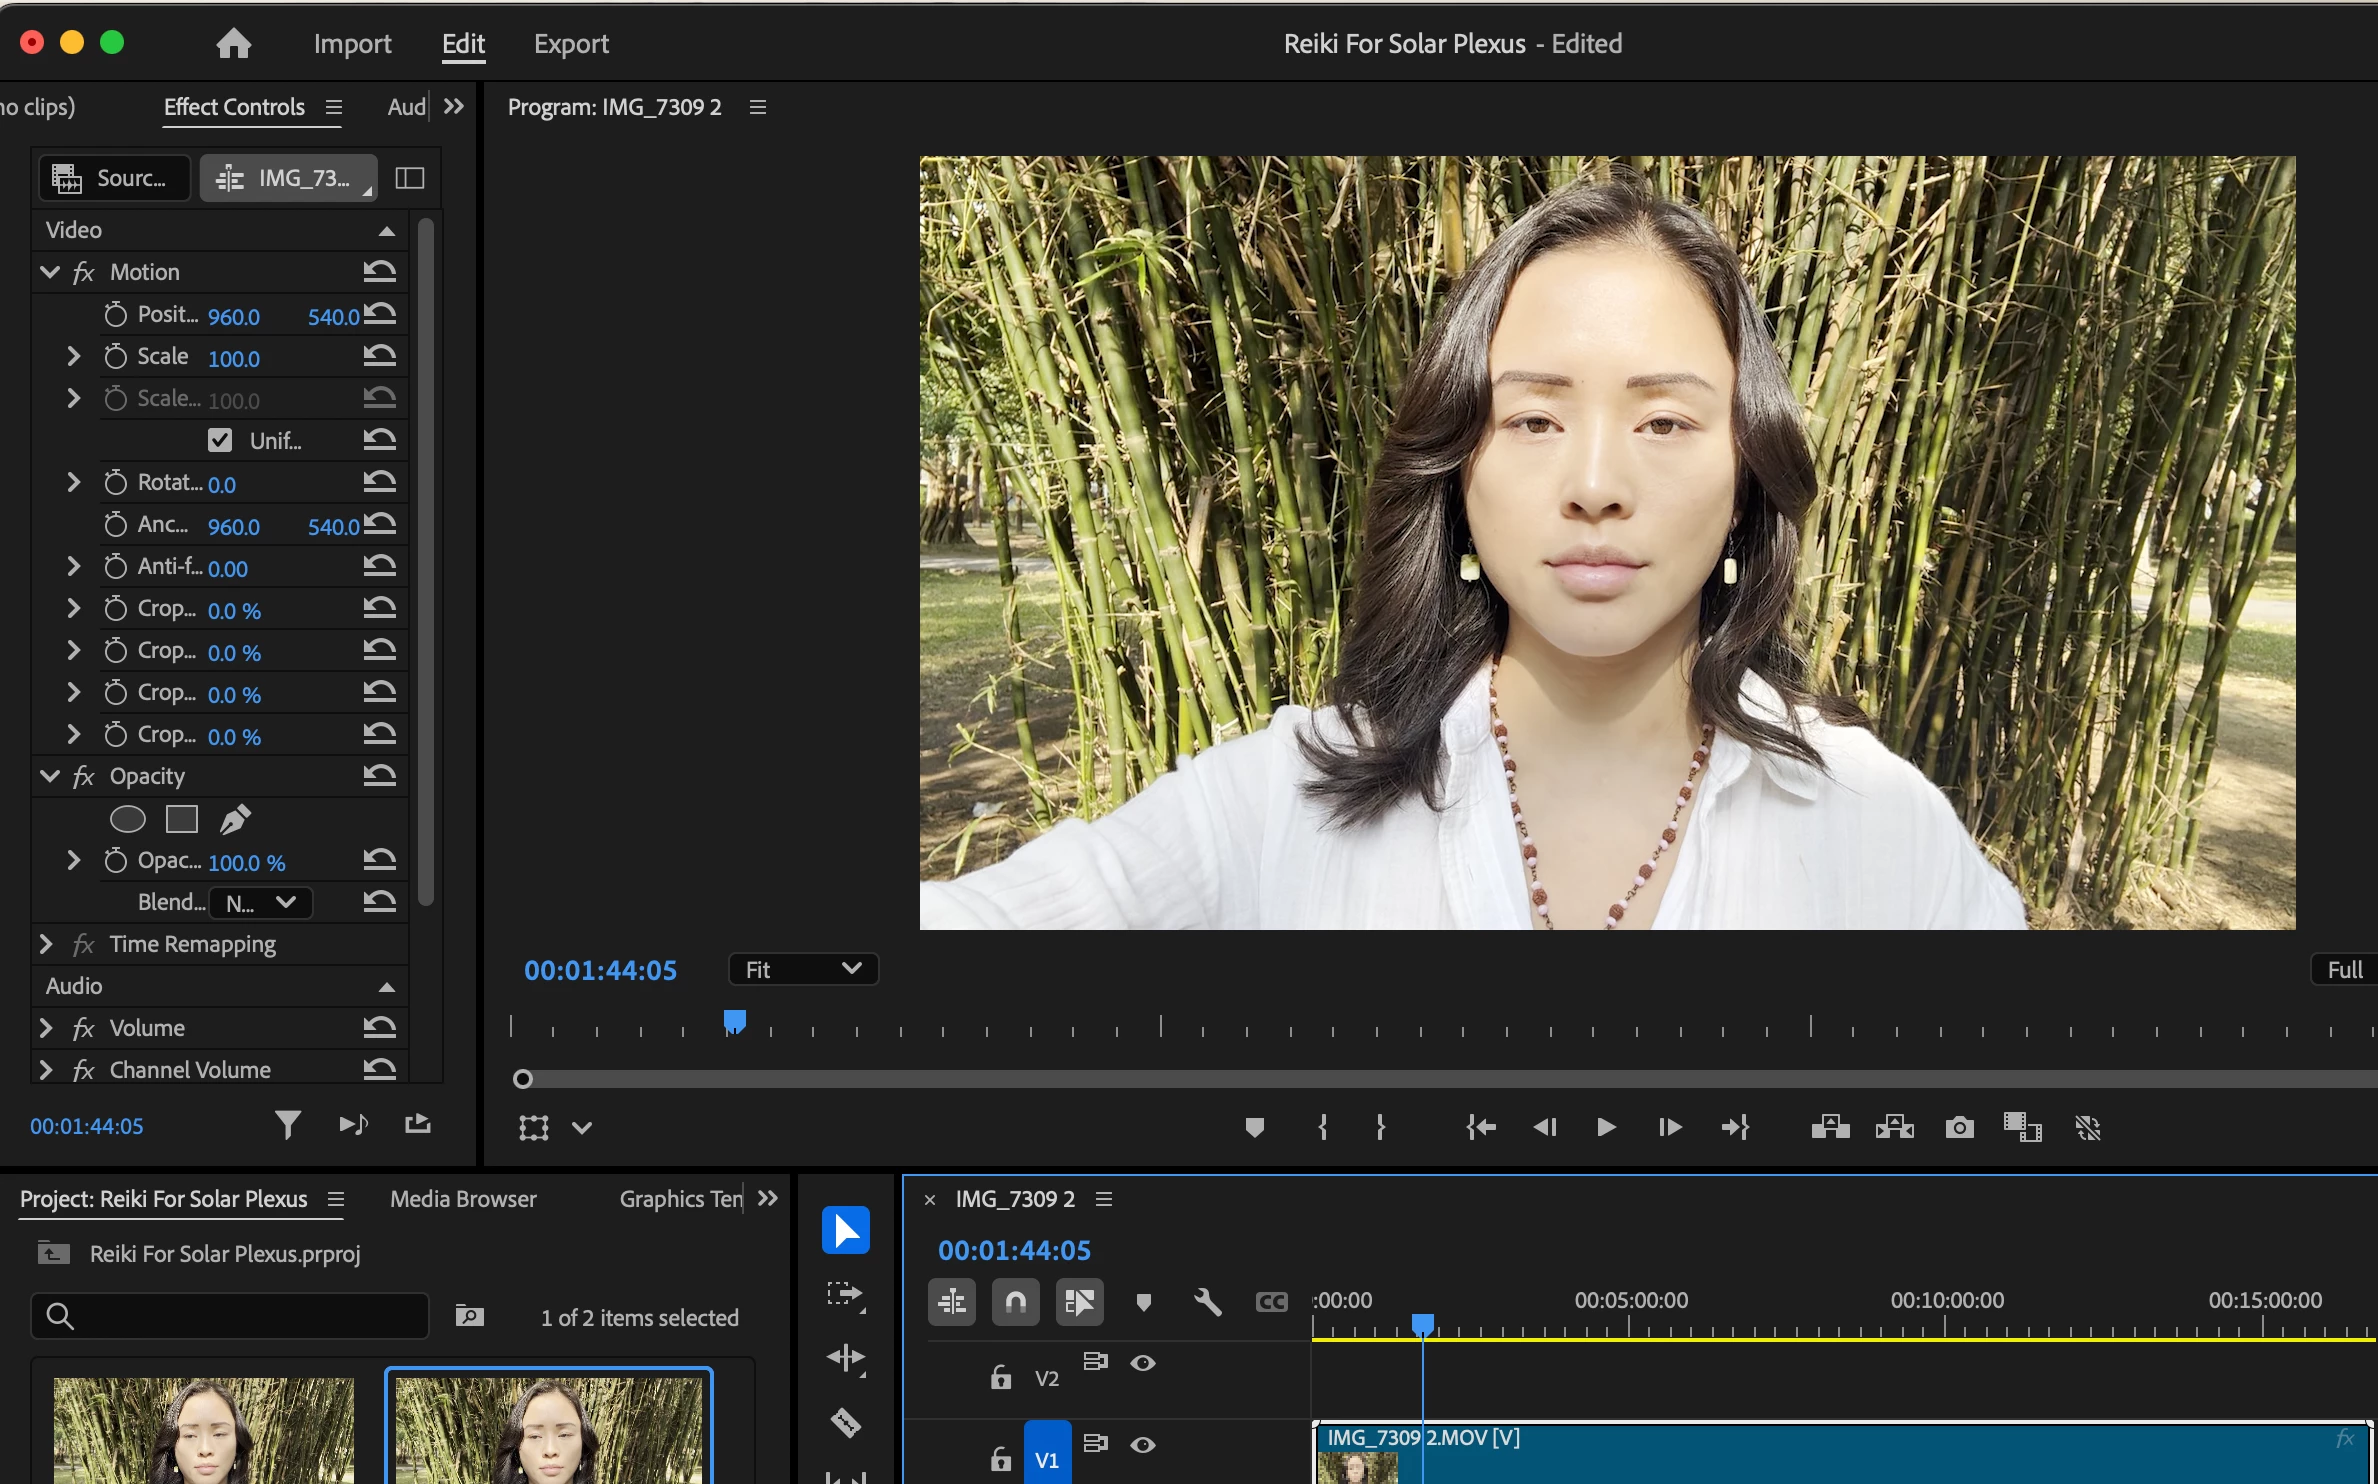Toggle the V1 track lock
2378x1484 pixels.
point(1000,1459)
